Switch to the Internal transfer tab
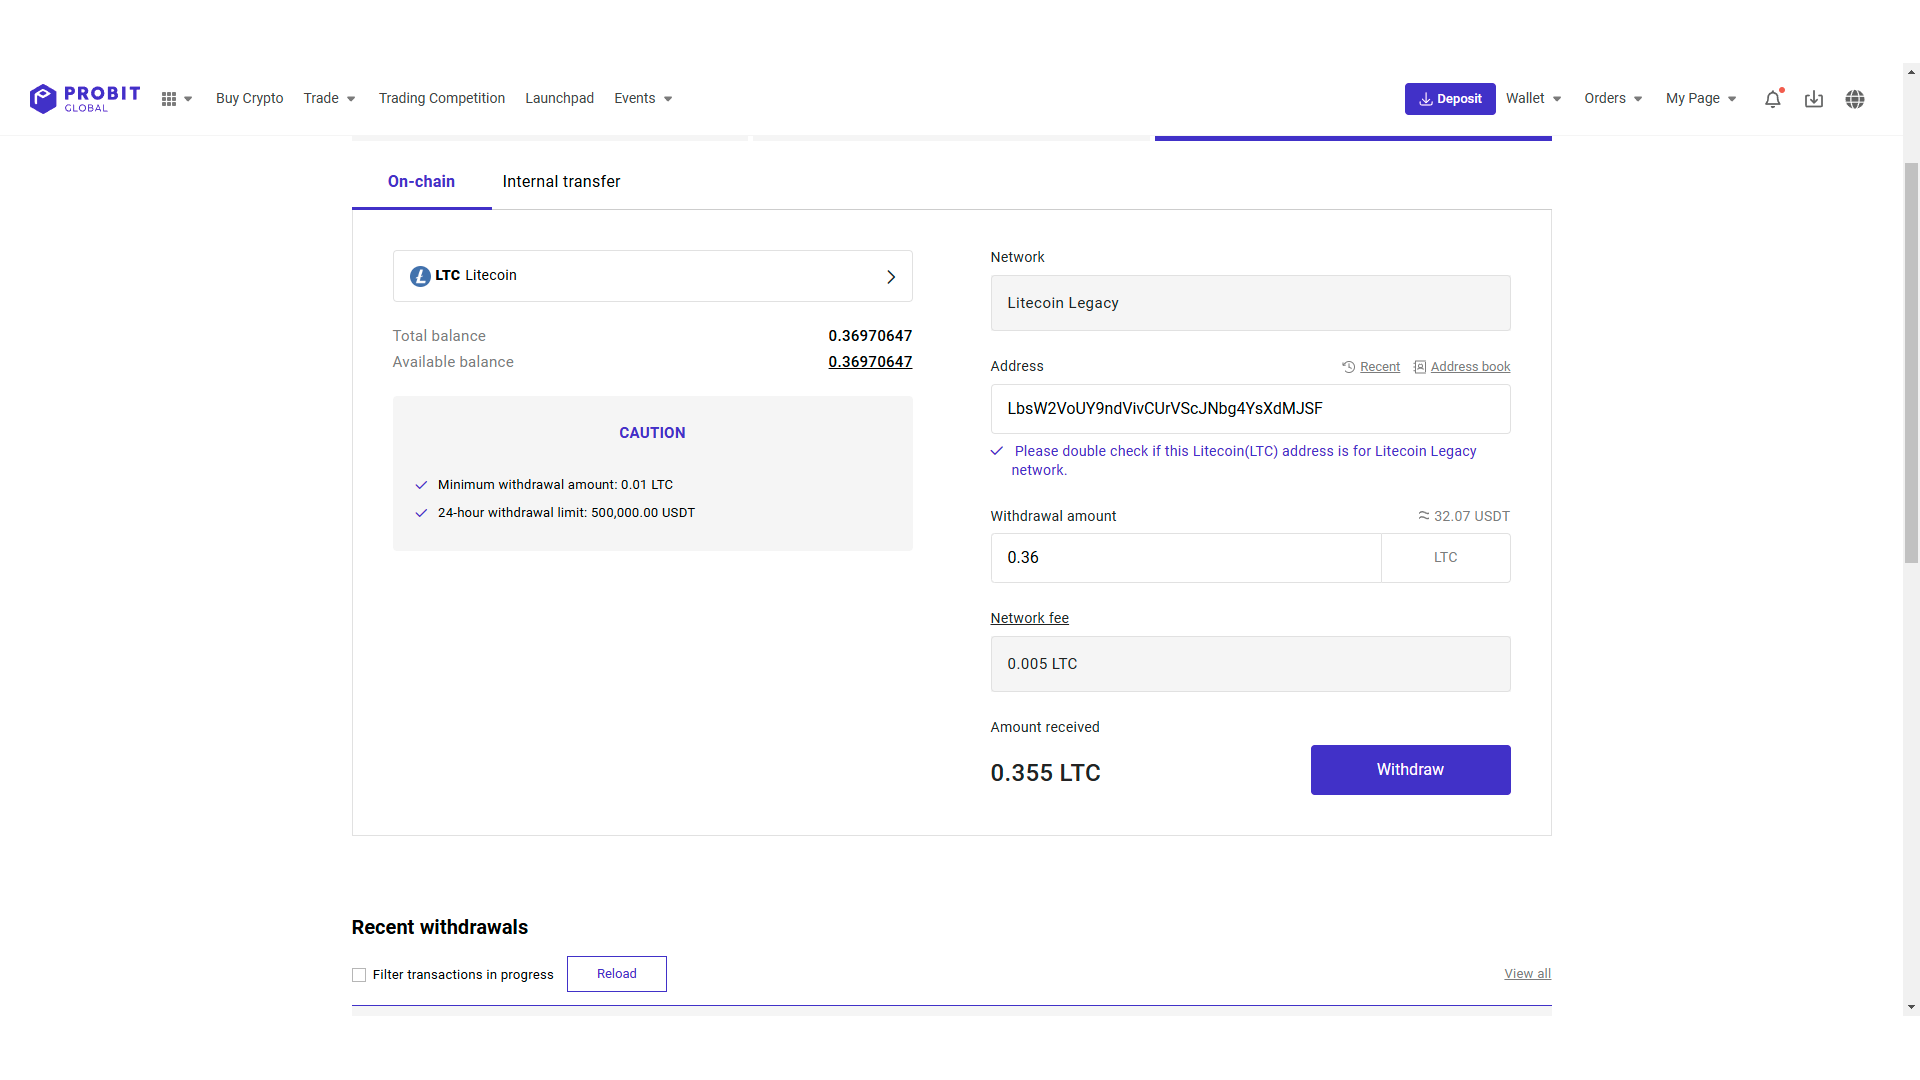The height and width of the screenshot is (1080, 1920). (x=561, y=181)
